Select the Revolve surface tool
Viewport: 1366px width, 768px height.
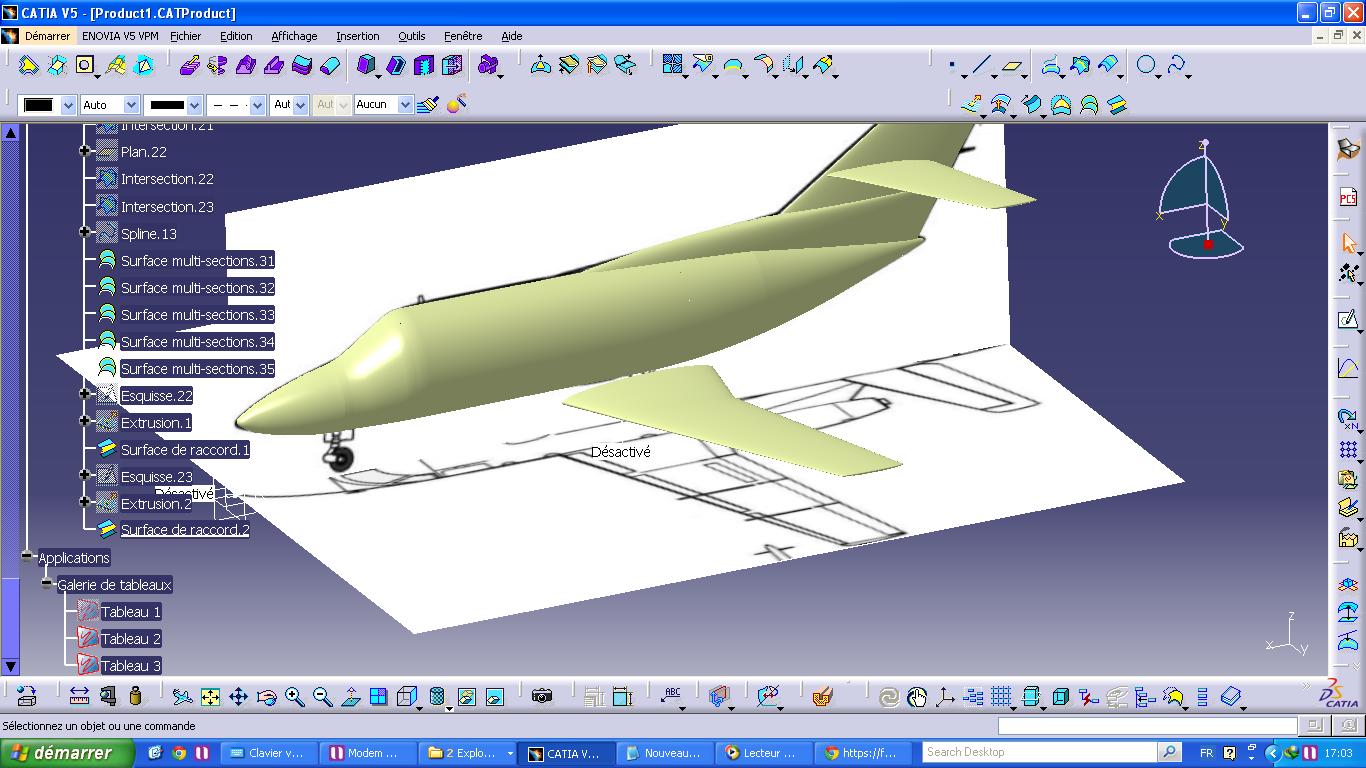tap(217, 66)
